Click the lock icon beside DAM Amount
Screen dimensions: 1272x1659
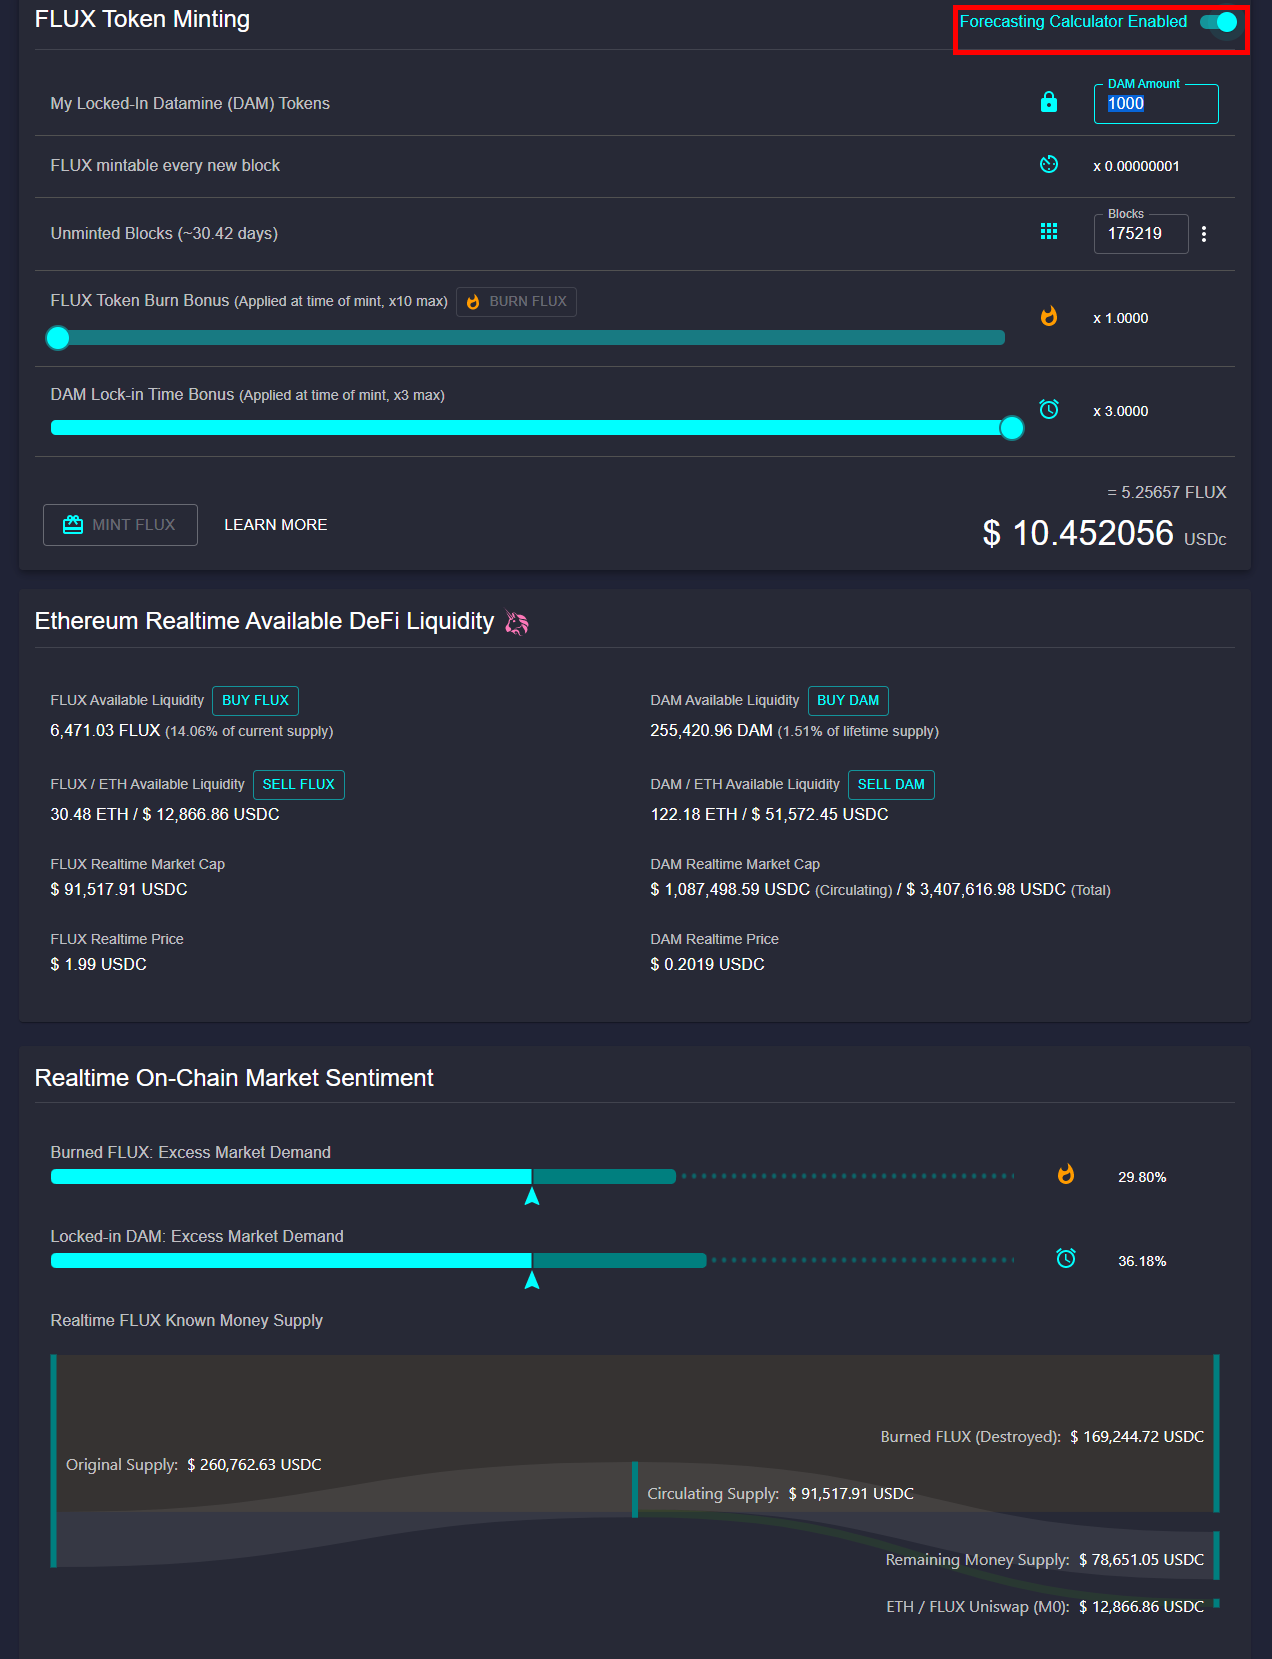point(1049,102)
